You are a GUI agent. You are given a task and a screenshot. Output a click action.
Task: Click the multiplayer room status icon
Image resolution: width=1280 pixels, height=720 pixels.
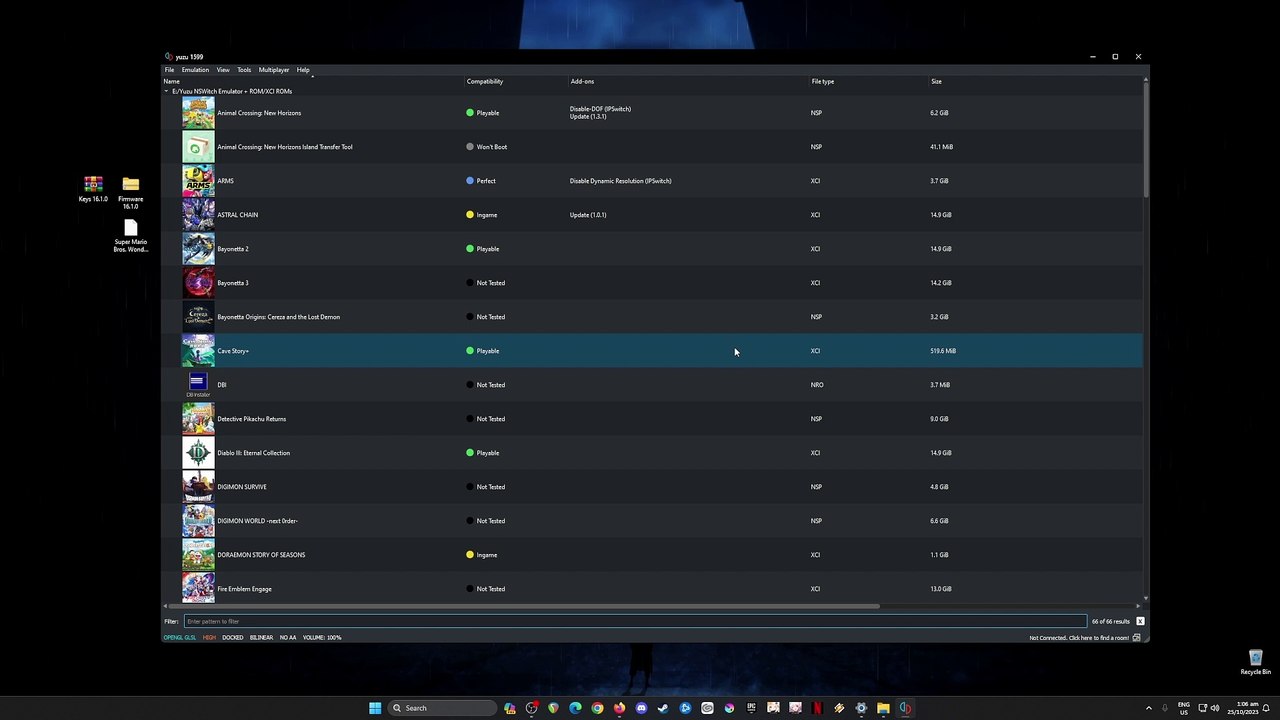click(x=1136, y=637)
